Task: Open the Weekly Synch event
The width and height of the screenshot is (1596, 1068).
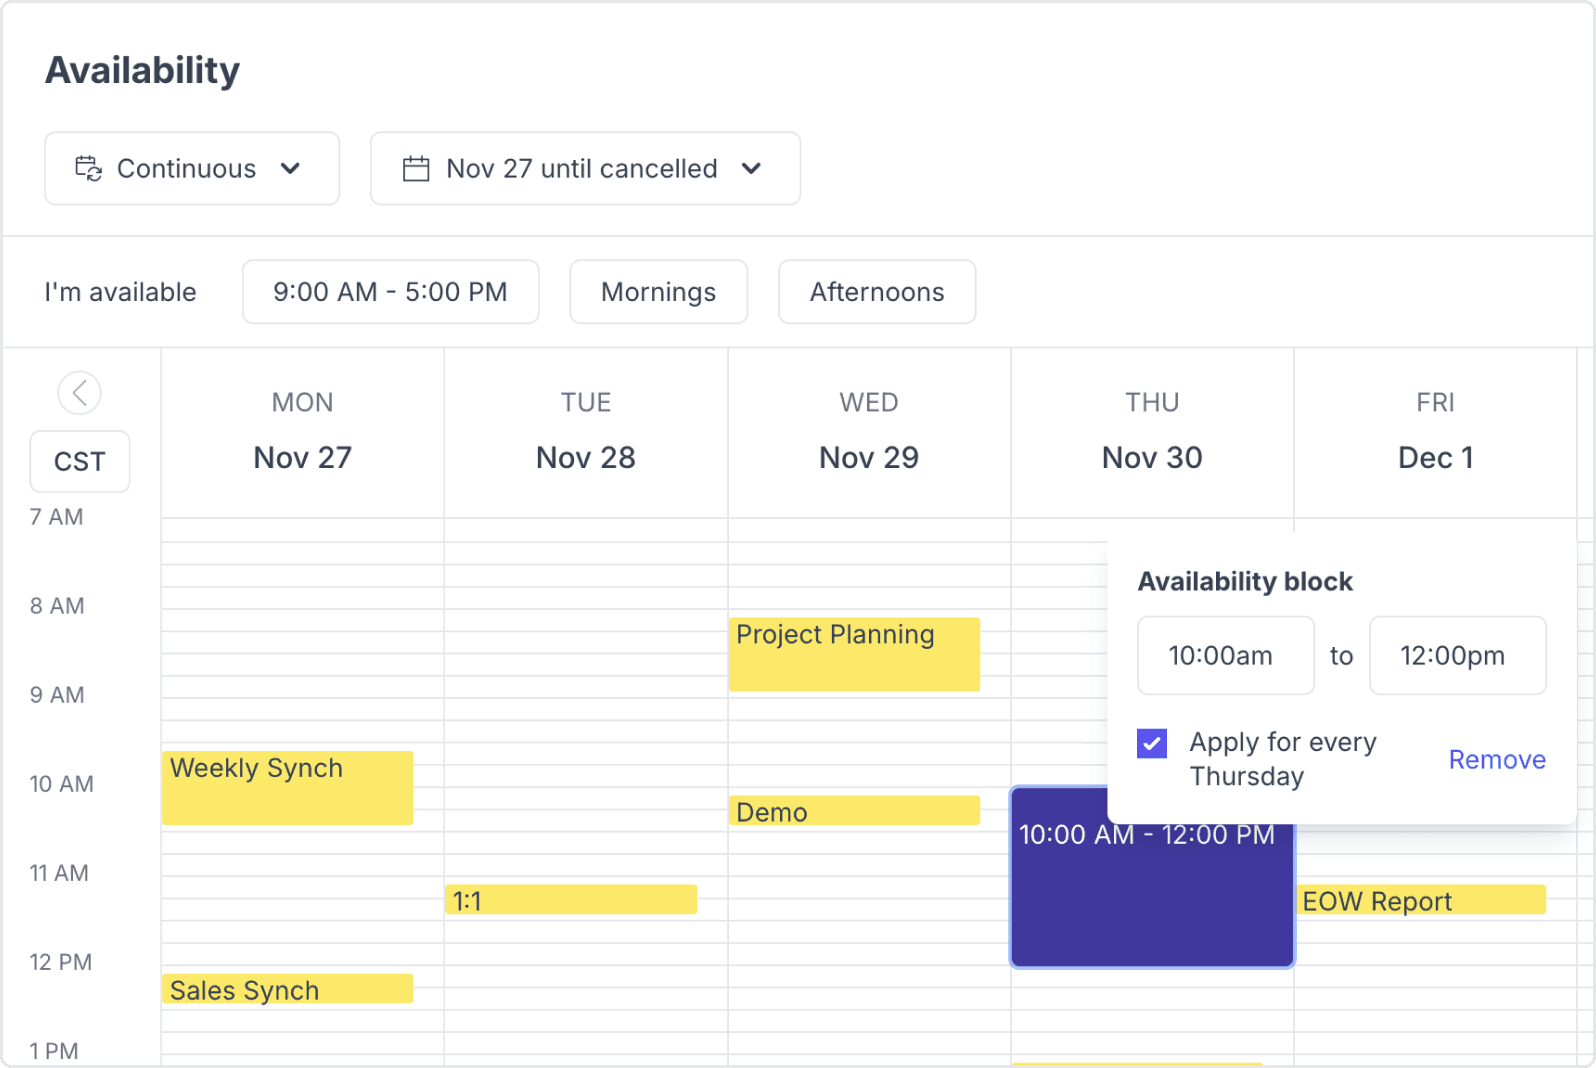Action: coord(288,788)
